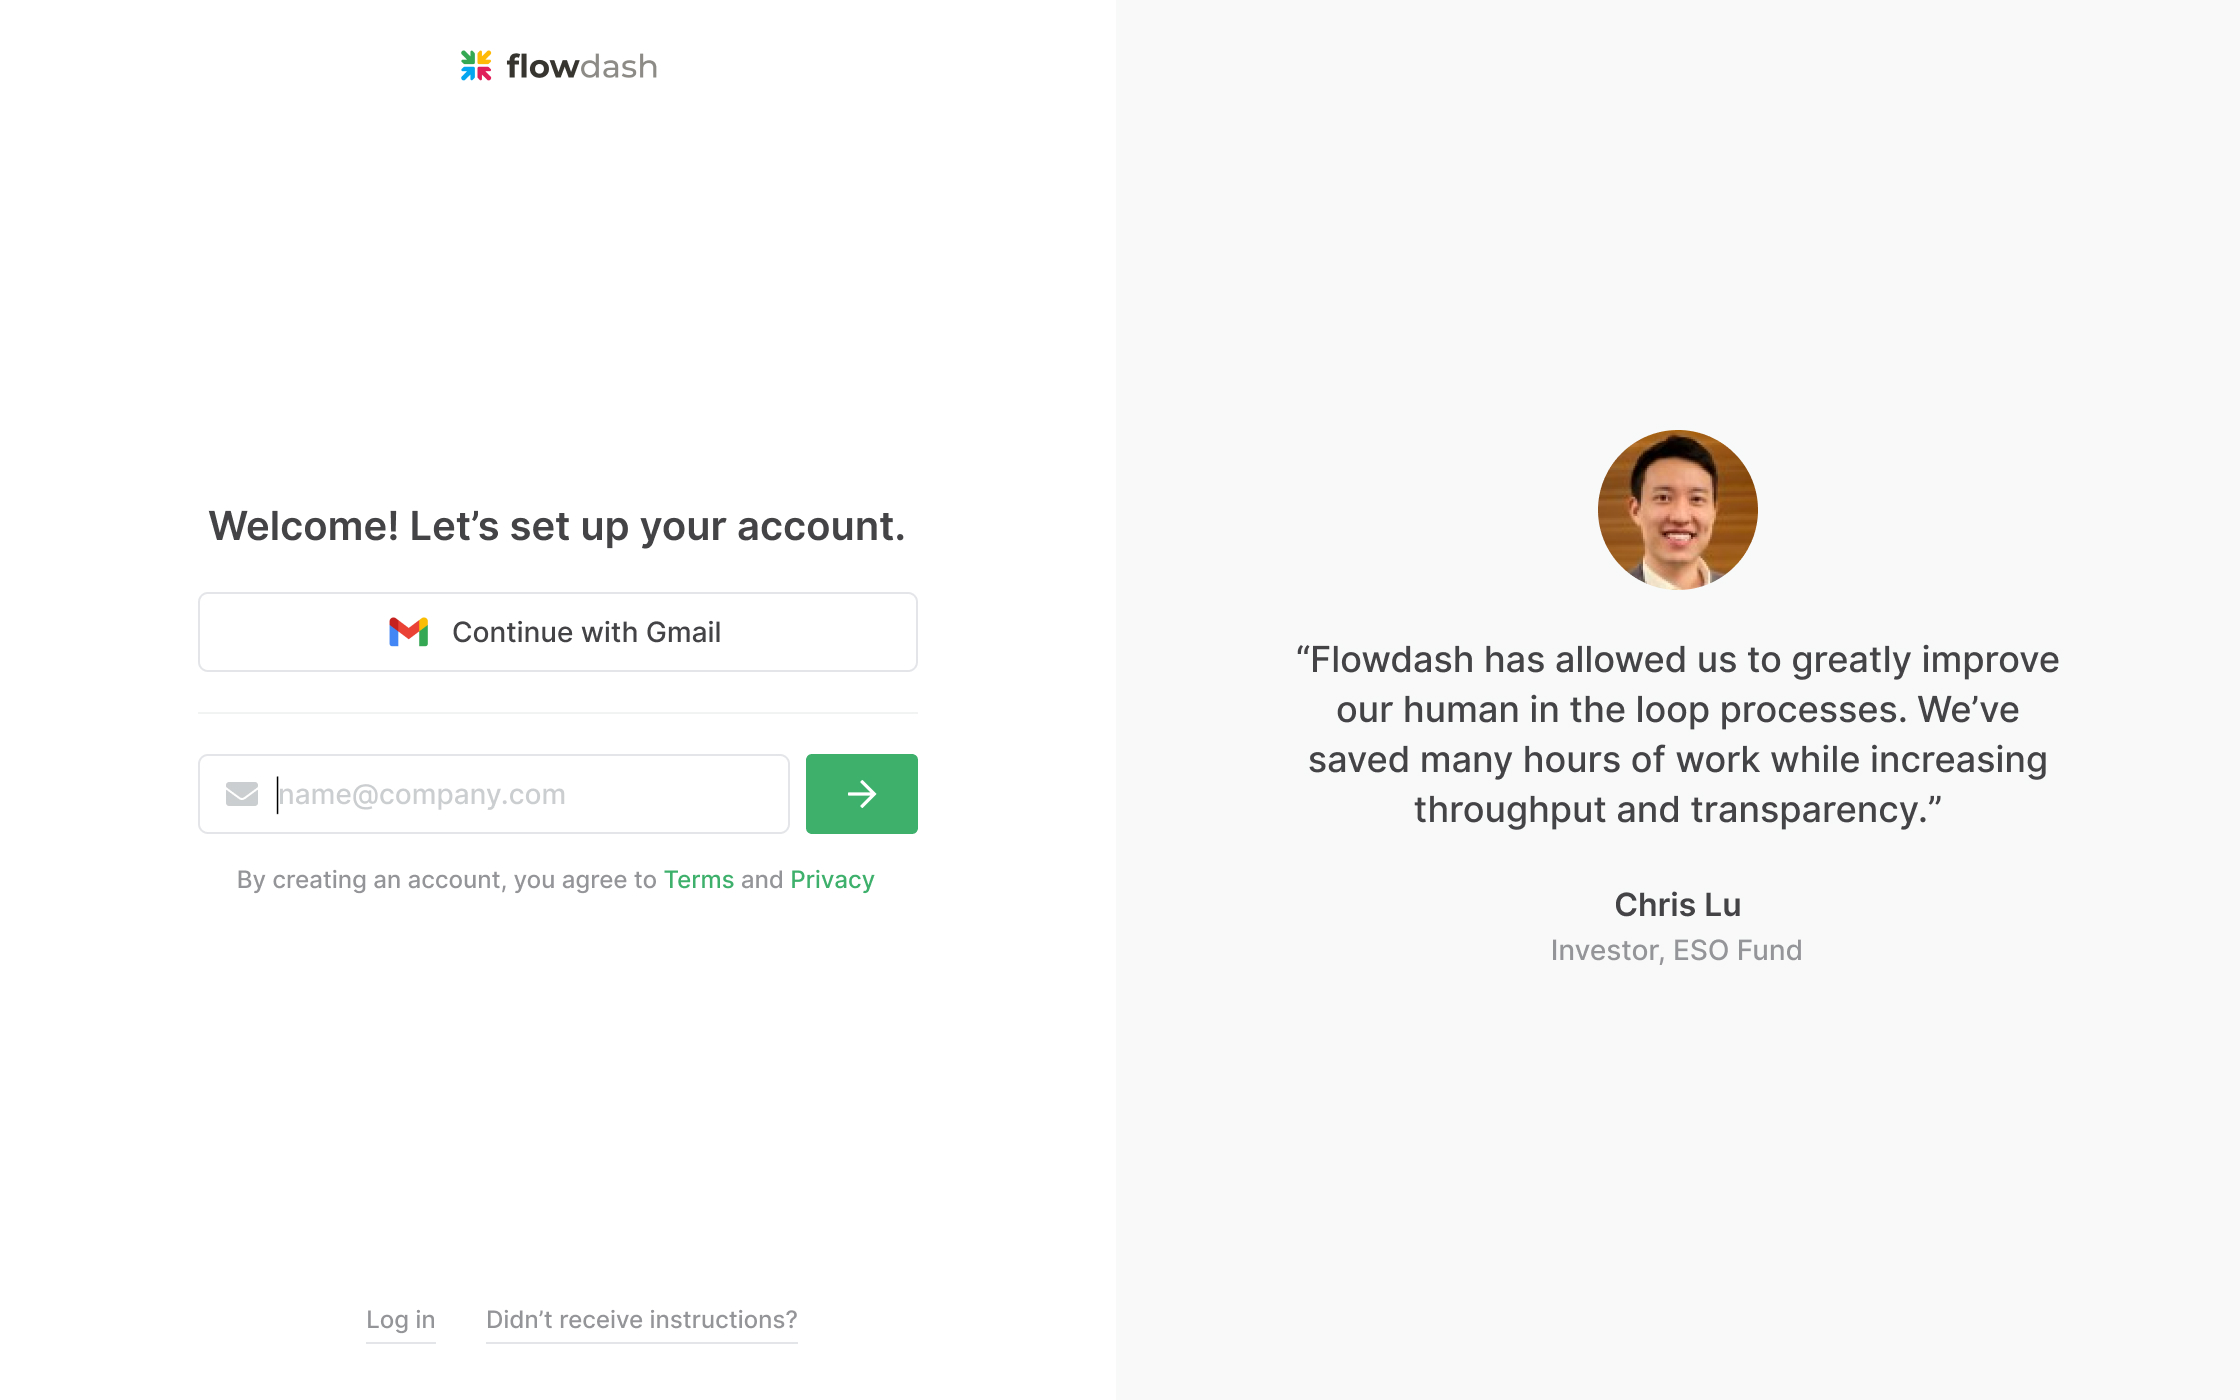
Task: Click the Gmail M icon
Action: point(409,632)
